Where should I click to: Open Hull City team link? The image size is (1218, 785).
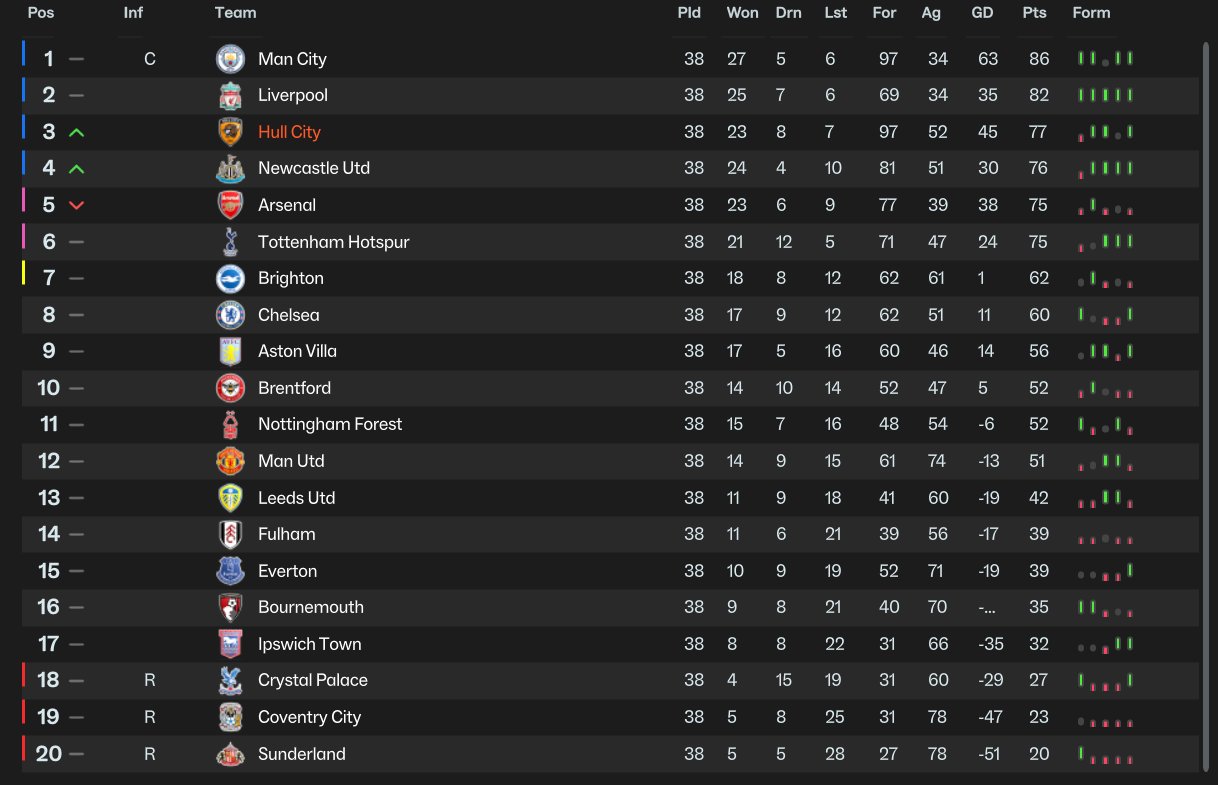[289, 132]
